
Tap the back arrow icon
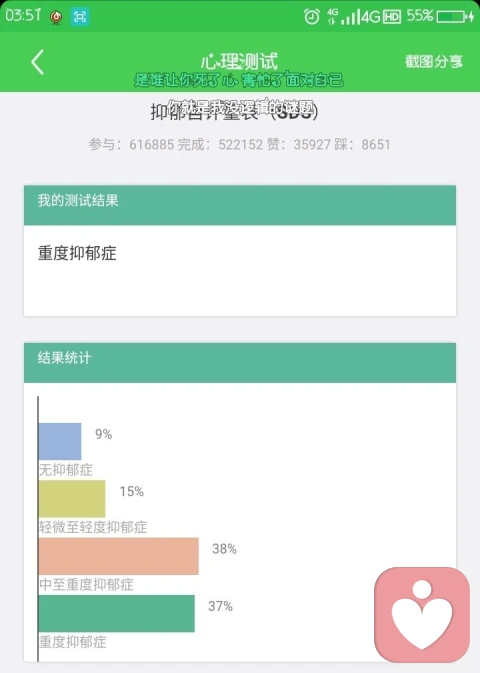click(38, 62)
